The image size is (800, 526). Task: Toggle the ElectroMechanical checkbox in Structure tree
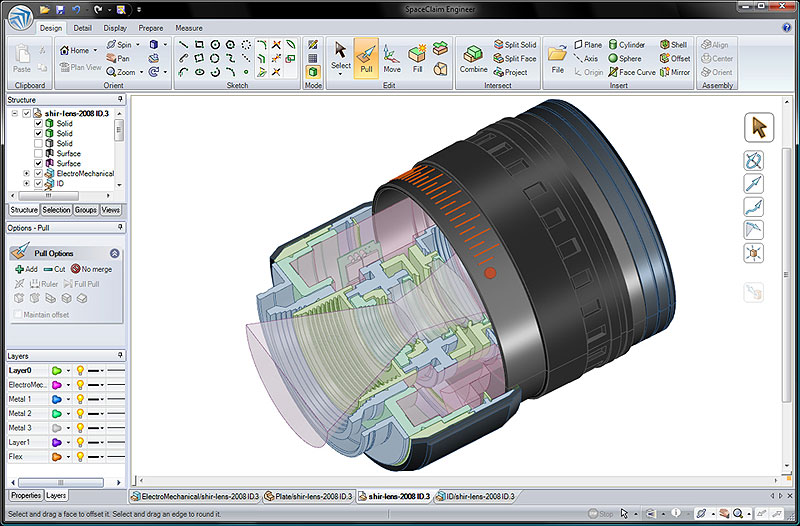click(x=39, y=173)
